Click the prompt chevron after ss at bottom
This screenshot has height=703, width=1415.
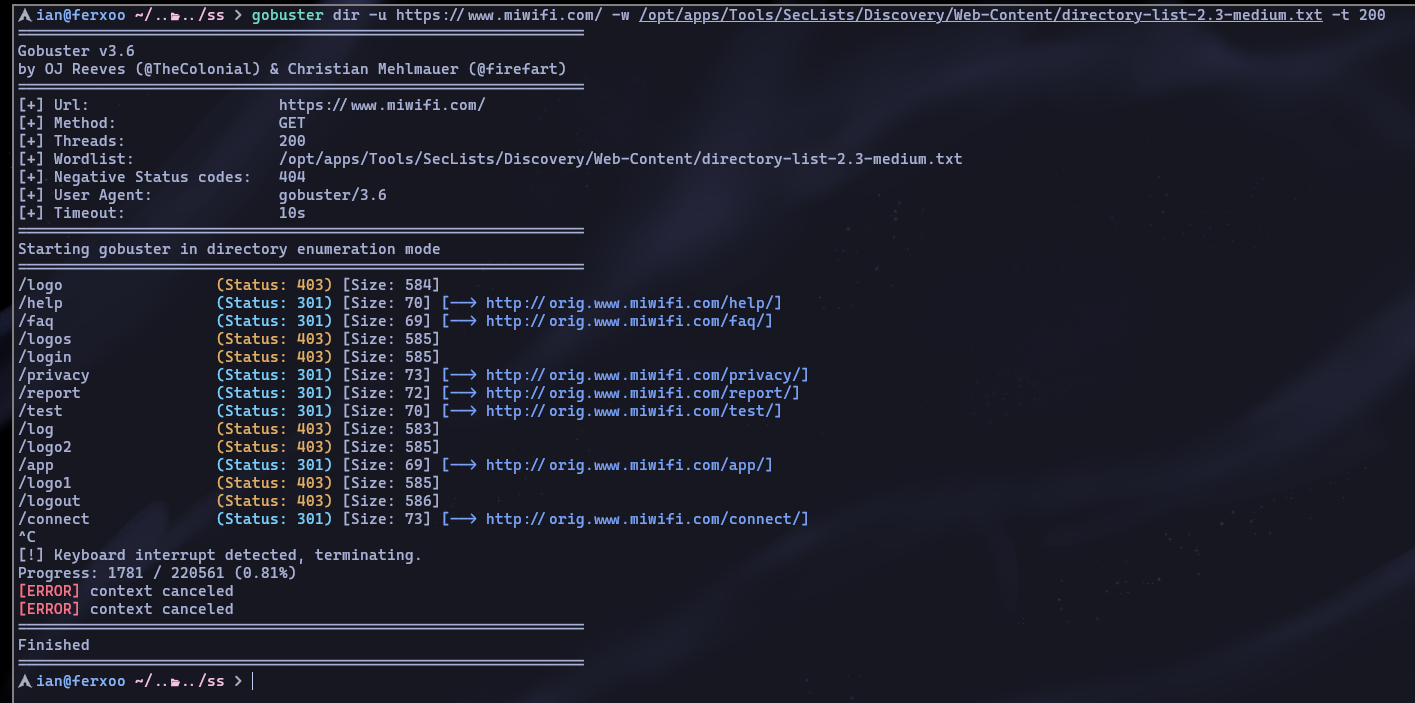[237, 681]
